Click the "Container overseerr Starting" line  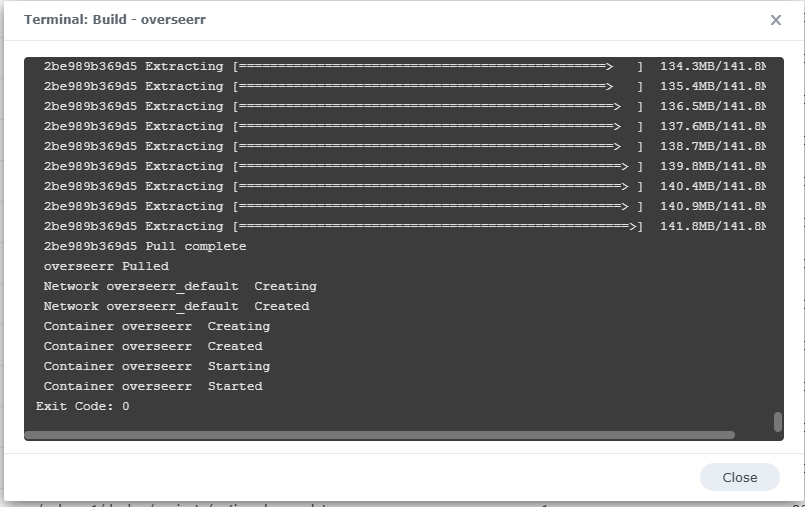pos(157,366)
